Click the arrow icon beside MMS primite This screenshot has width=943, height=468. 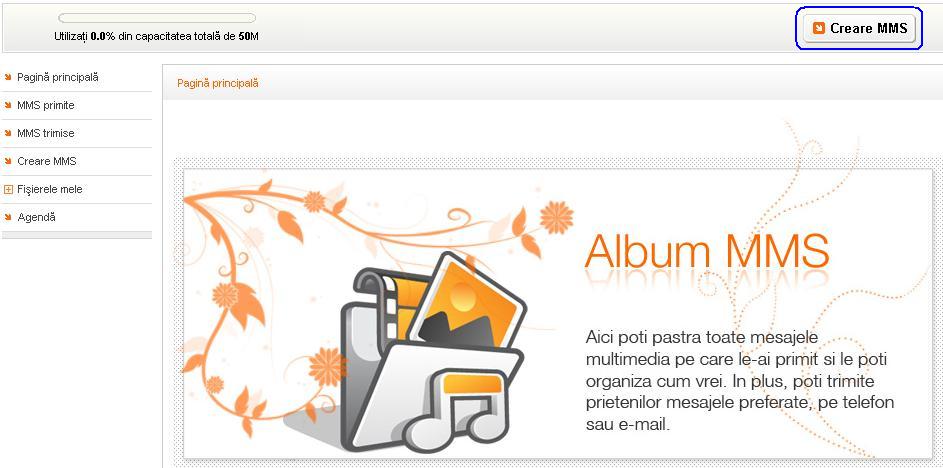pyautogui.click(x=8, y=105)
